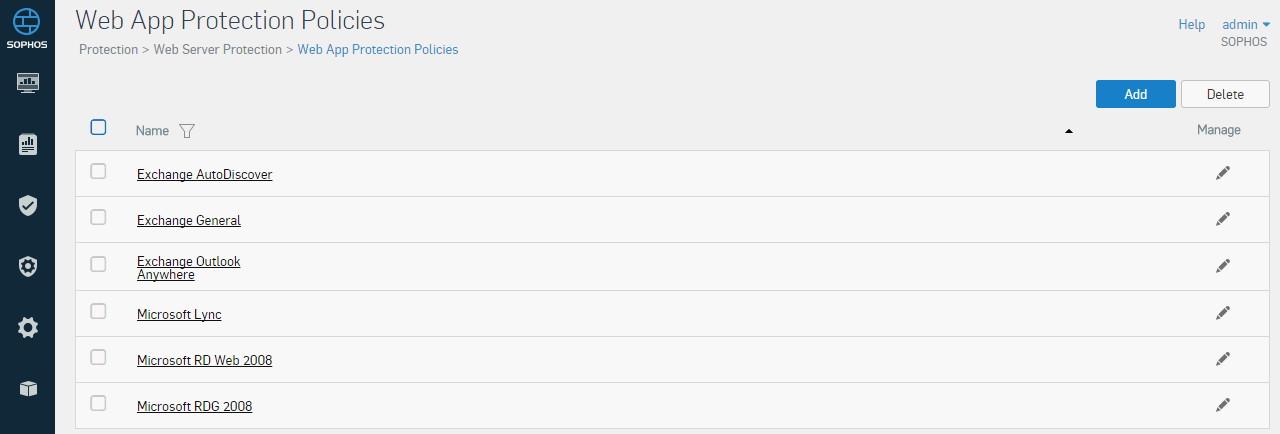Go to Web Server Protection breadcrumb
This screenshot has height=434, width=1280.
click(218, 49)
